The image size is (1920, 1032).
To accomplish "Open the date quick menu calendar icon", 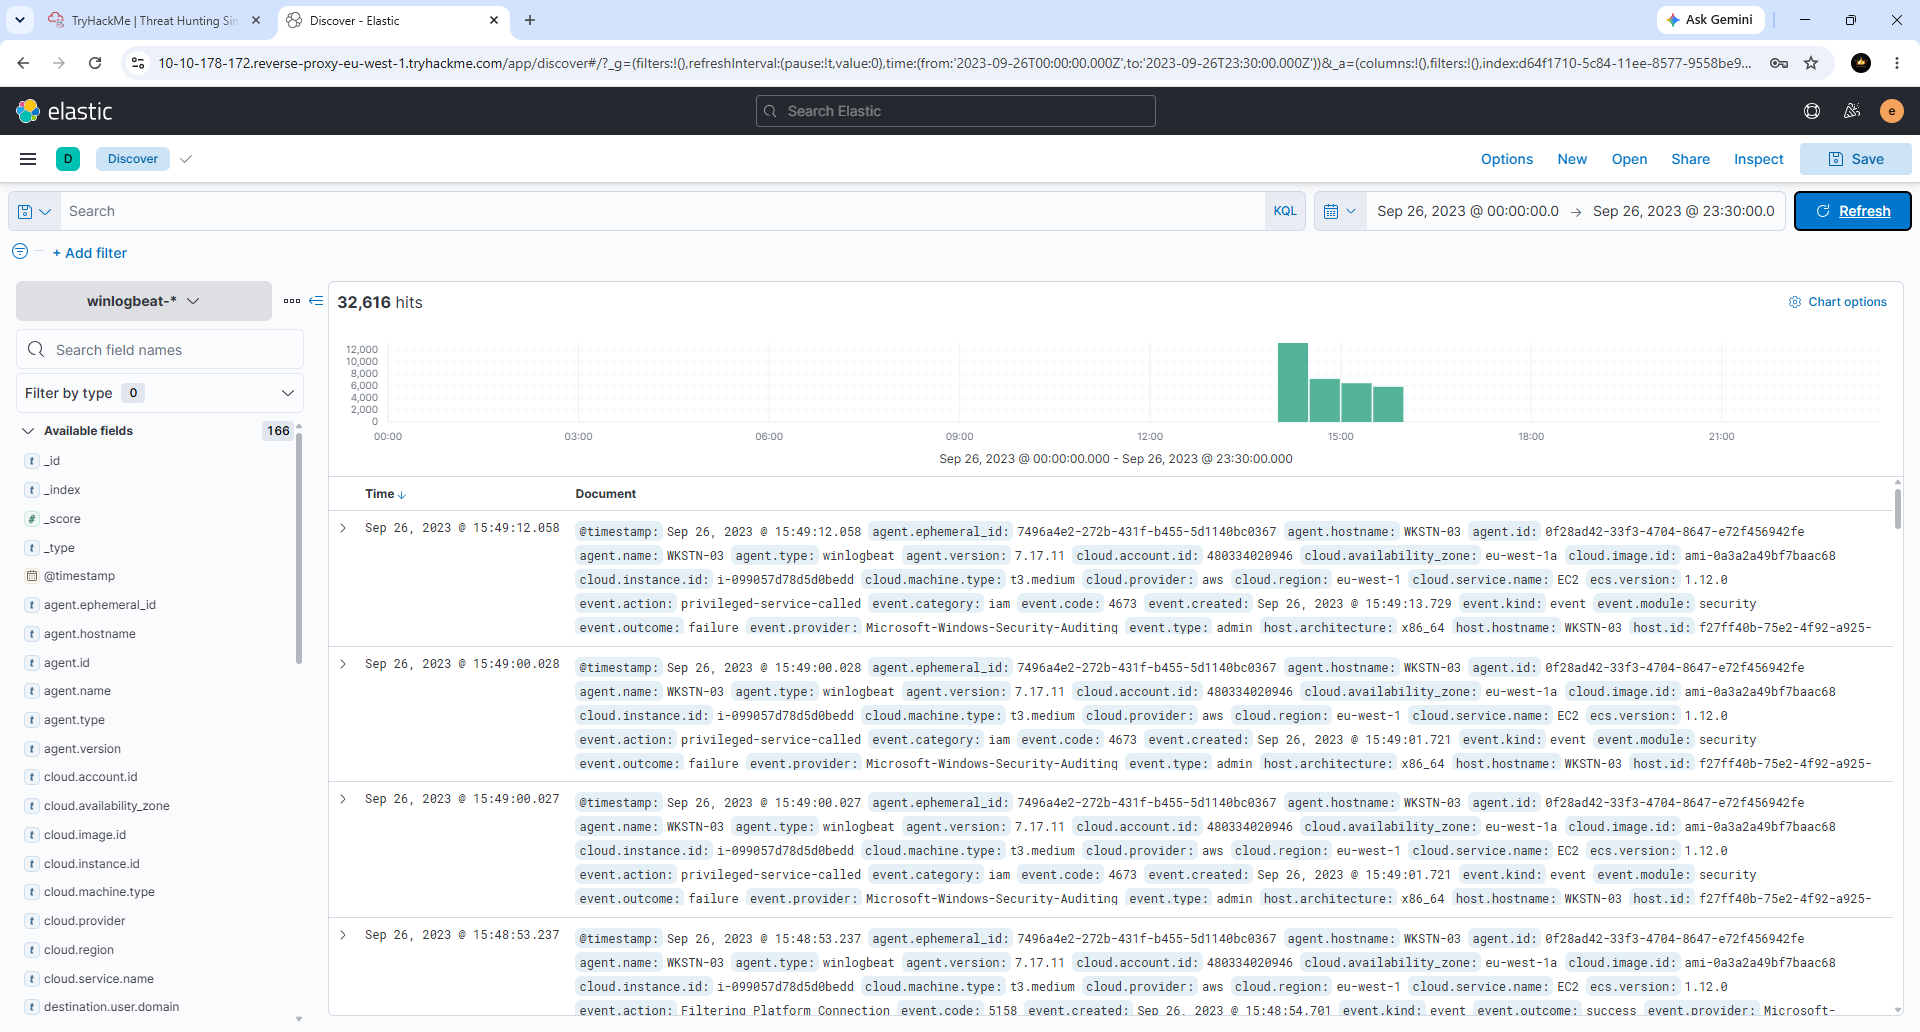I will click(1340, 211).
